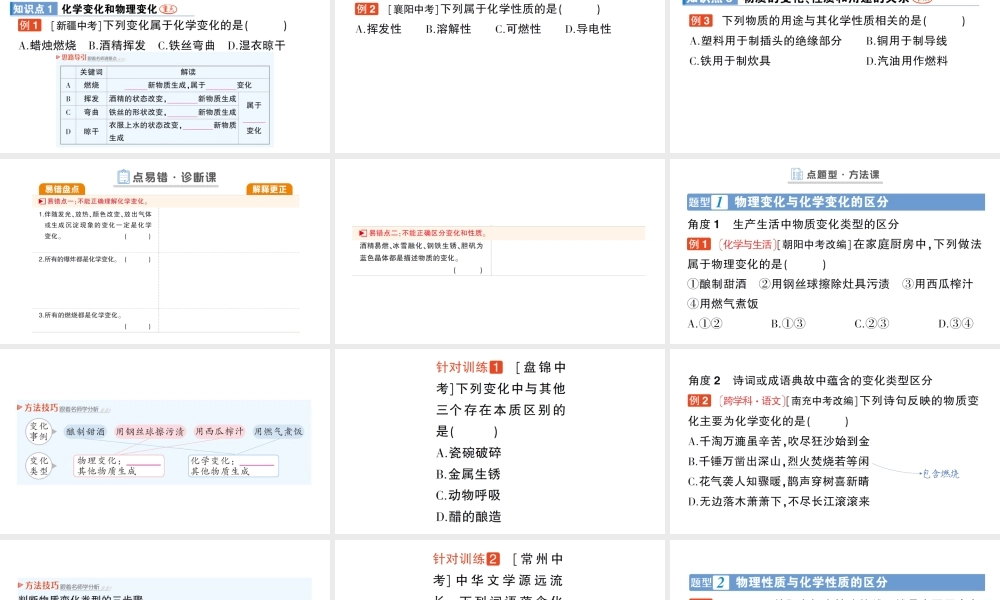The image size is (1000, 600).
Task: Click the red 例1 badge
Action: [x=29, y=25]
